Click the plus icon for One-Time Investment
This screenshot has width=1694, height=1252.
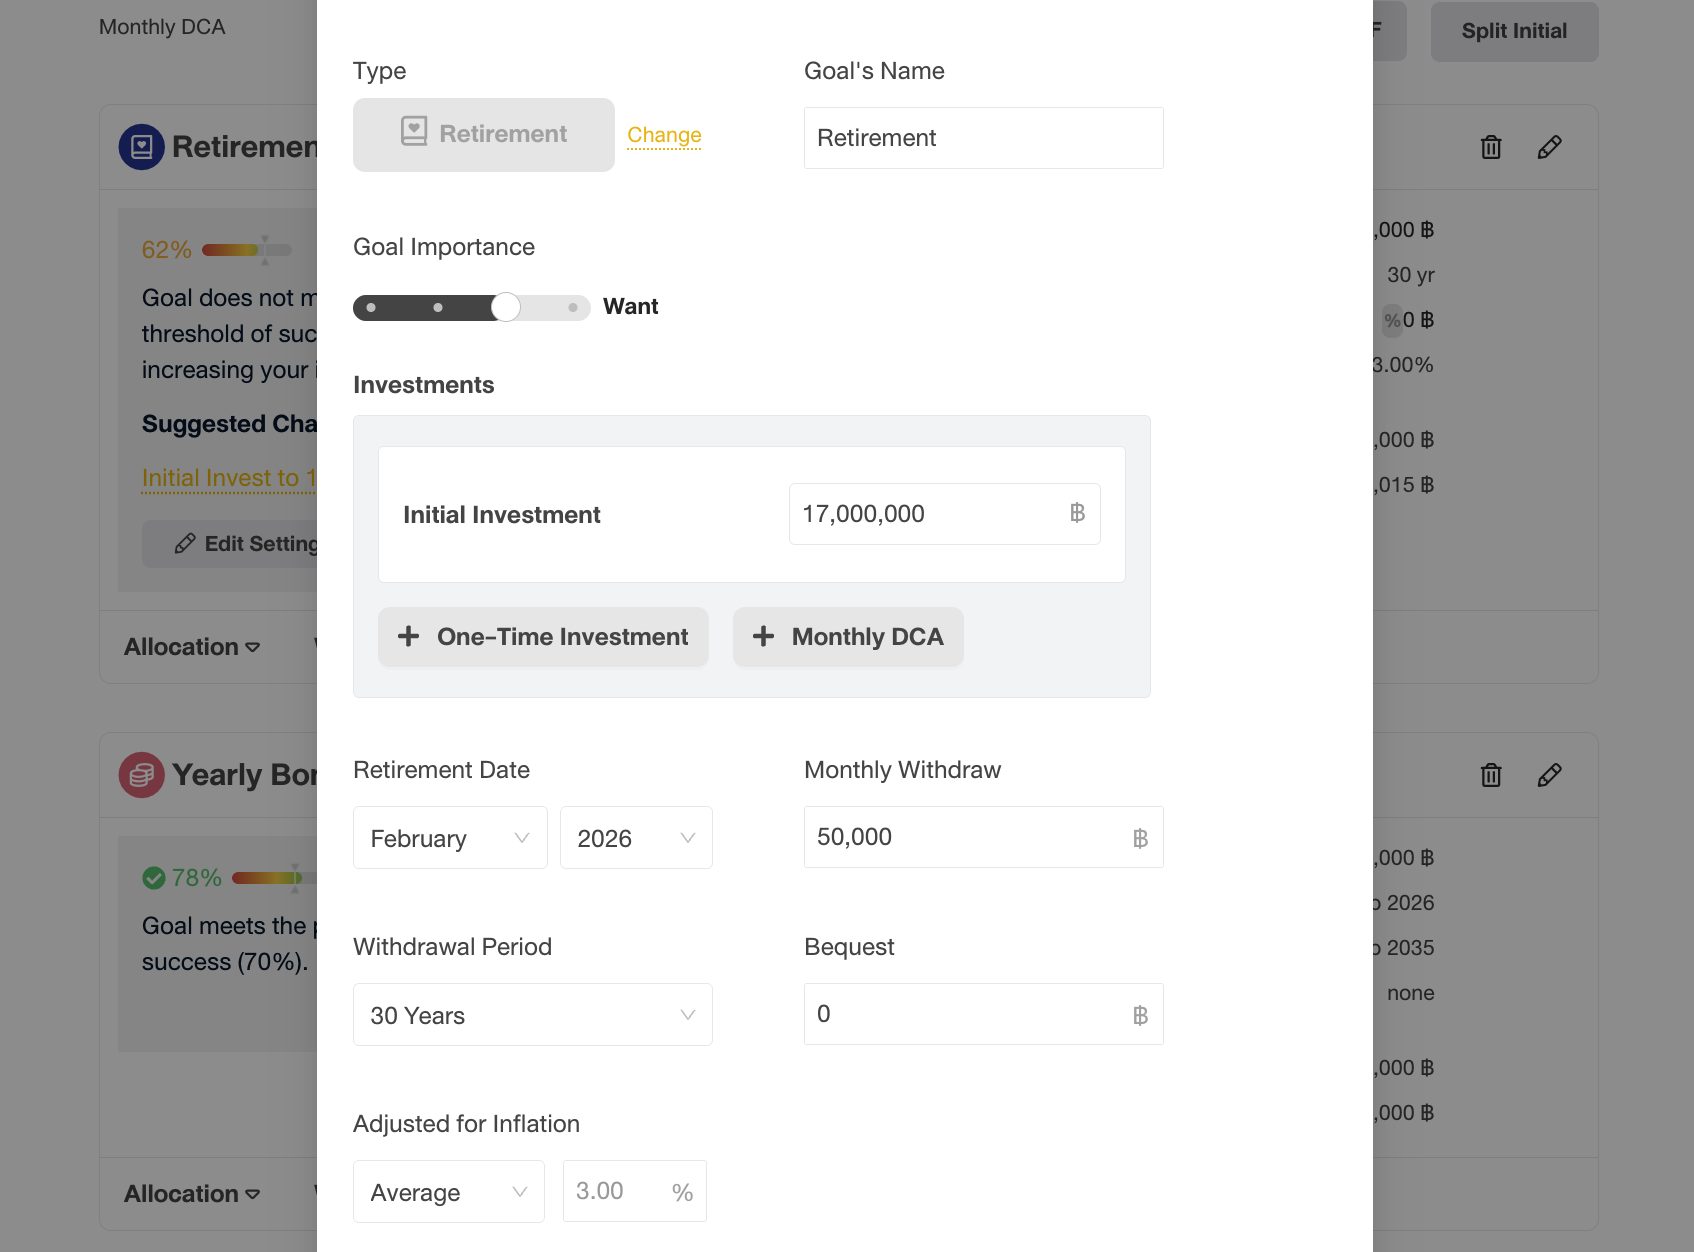pyautogui.click(x=409, y=636)
